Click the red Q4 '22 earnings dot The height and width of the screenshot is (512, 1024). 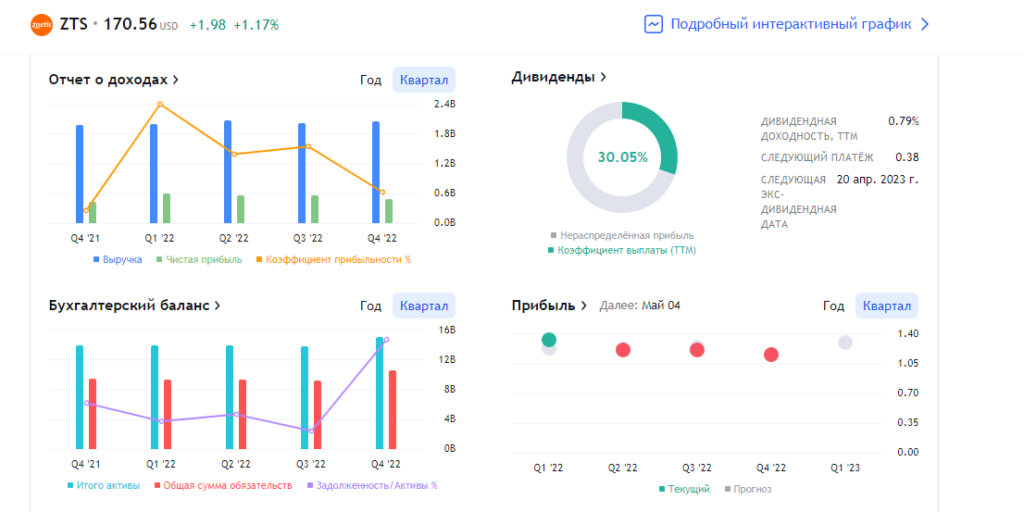tap(771, 355)
